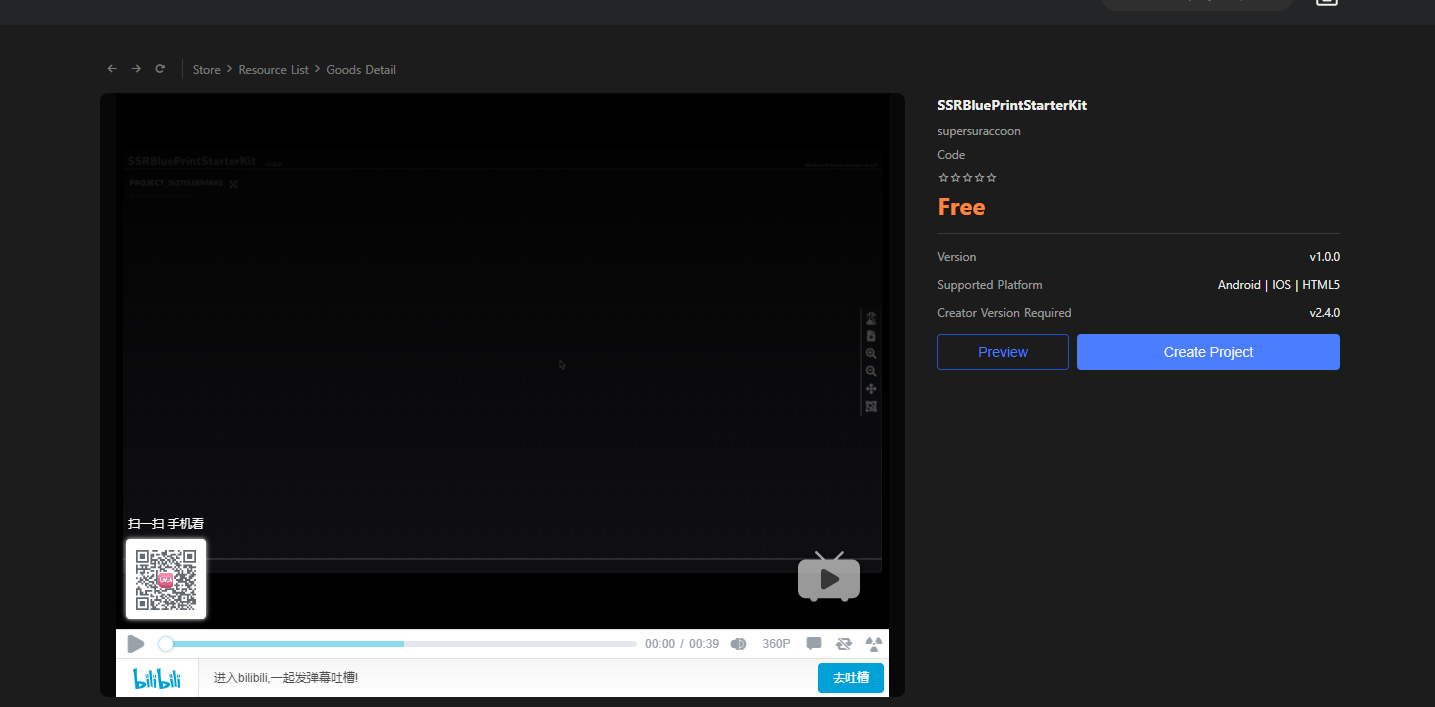Click the search field at the top

click(1197, 4)
